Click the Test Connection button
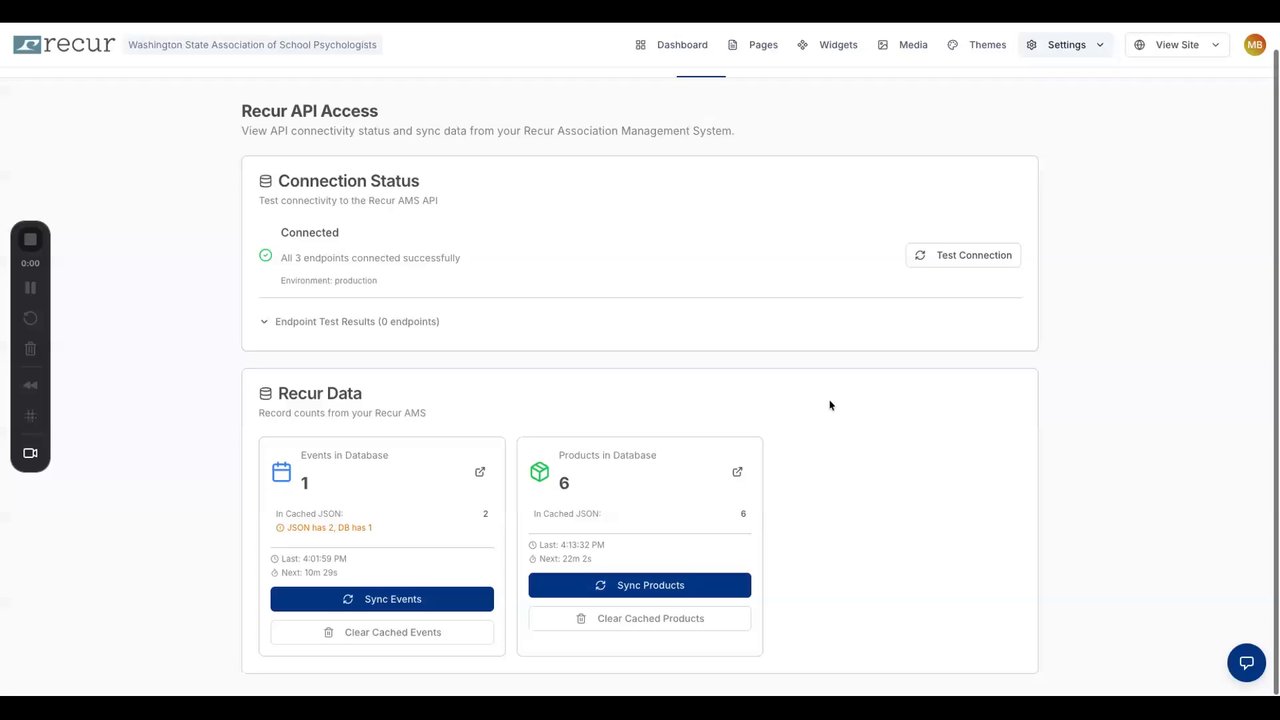 coord(963,255)
